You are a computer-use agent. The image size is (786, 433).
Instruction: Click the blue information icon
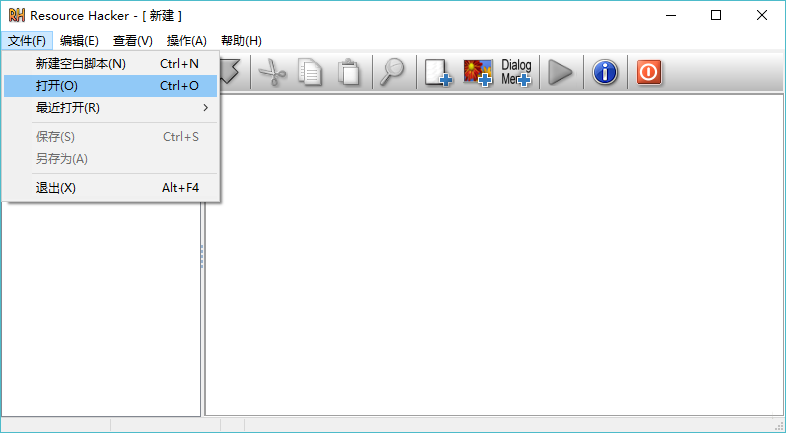coord(605,73)
